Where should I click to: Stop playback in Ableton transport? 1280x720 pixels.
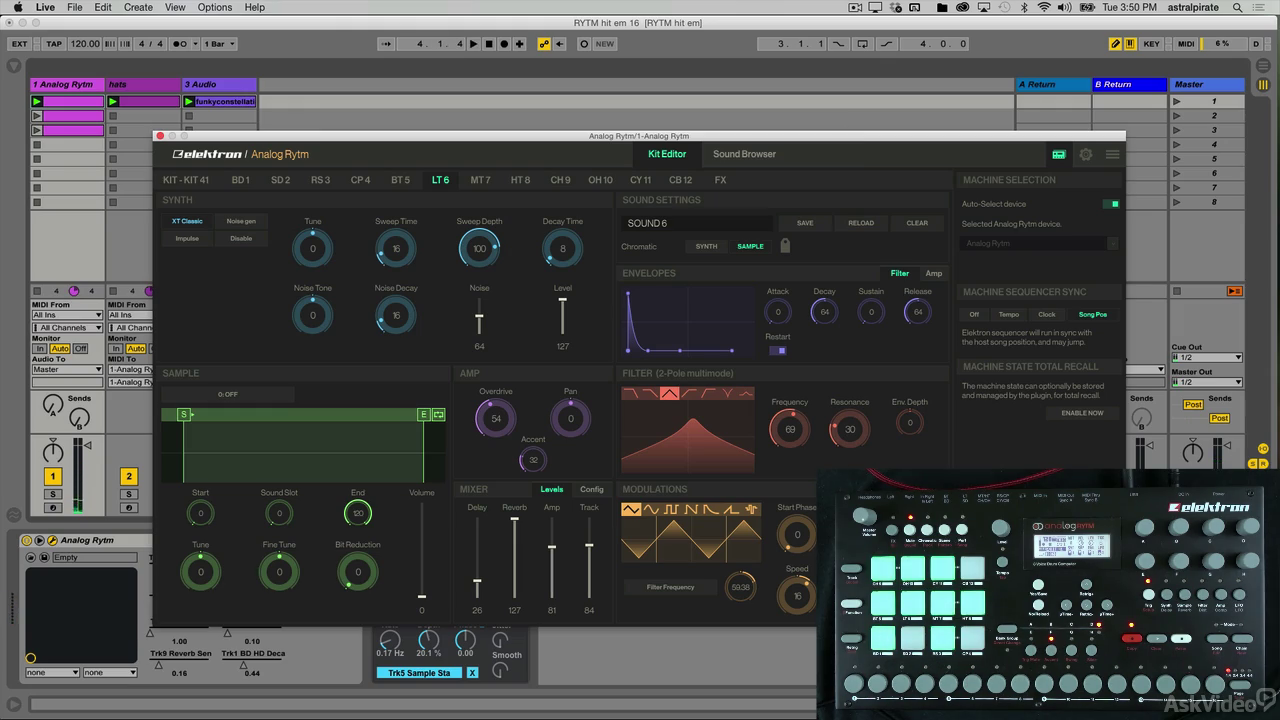489,44
